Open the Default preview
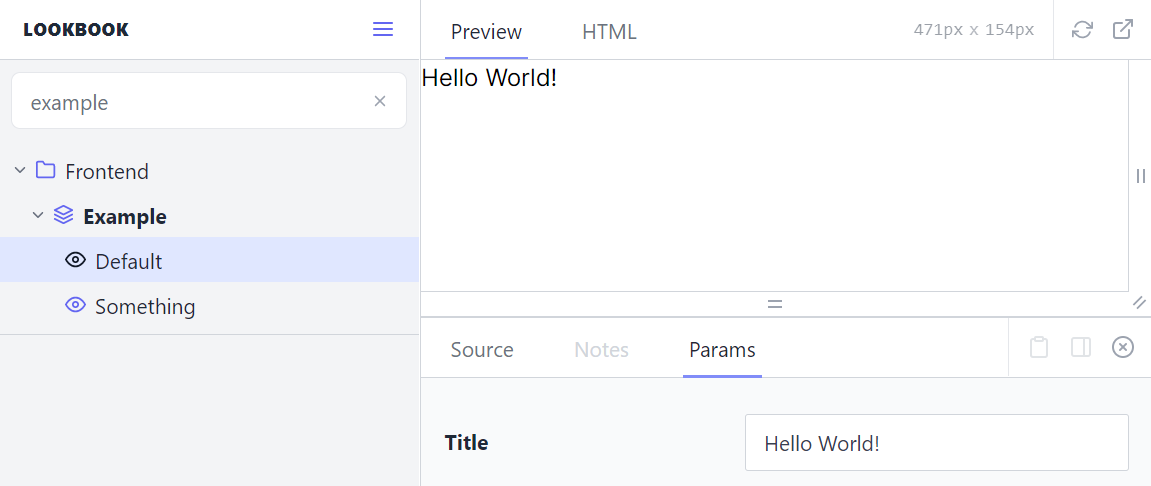 click(x=209, y=260)
